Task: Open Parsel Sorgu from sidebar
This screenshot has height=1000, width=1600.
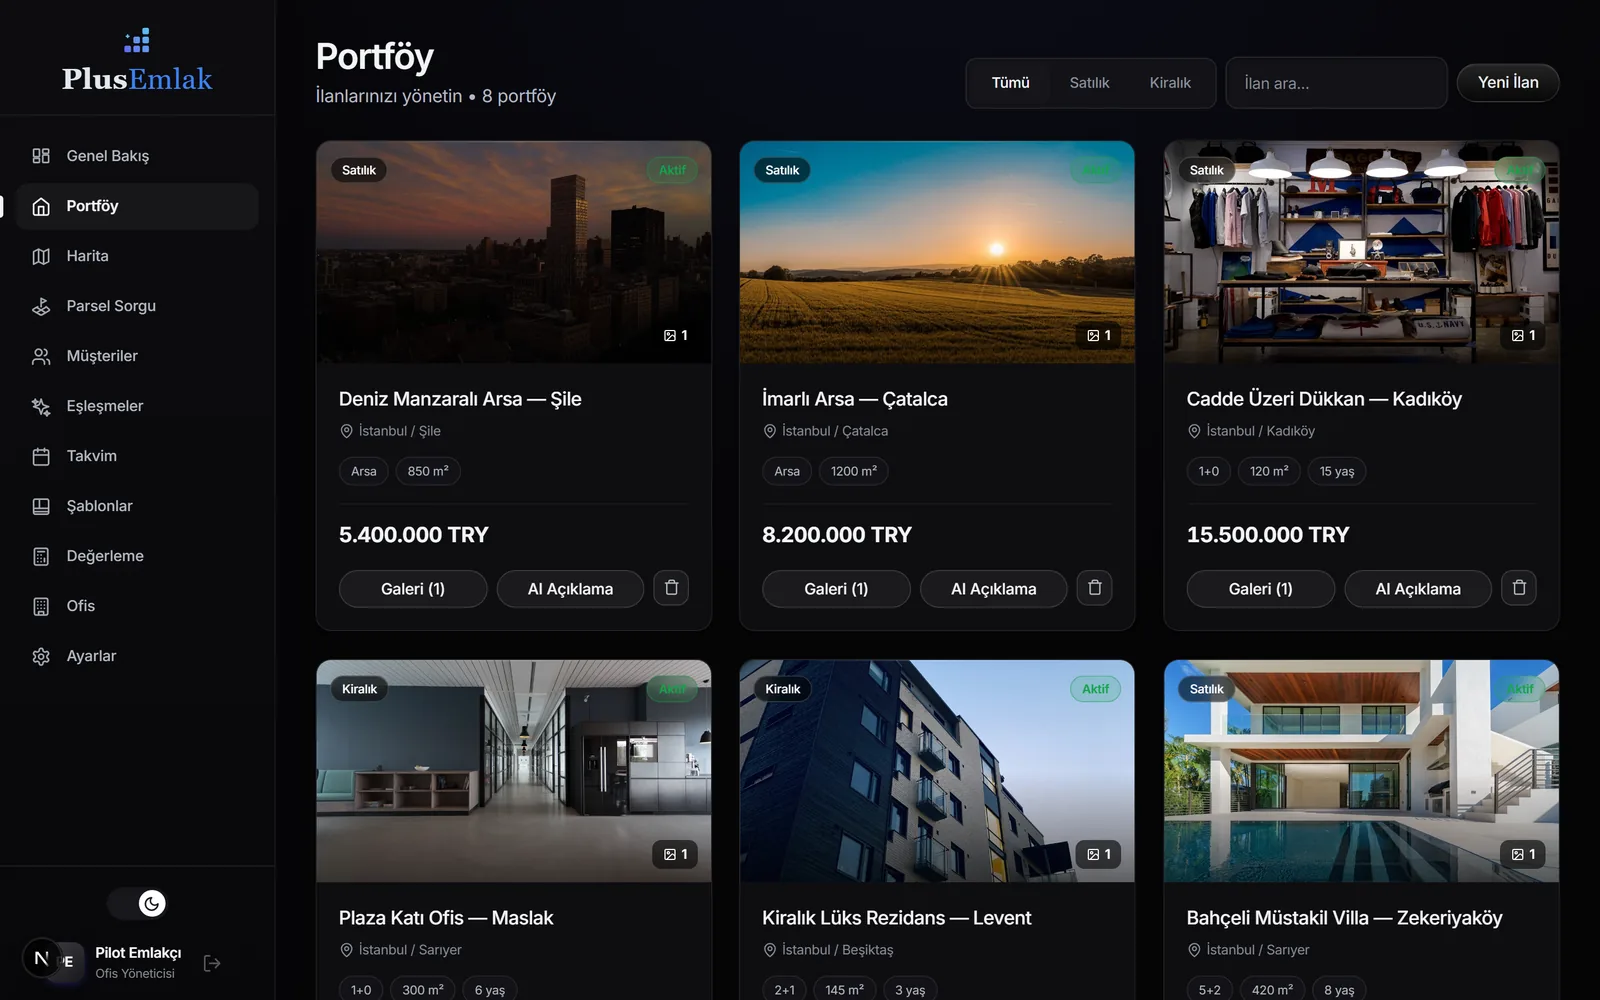Action: coord(137,306)
